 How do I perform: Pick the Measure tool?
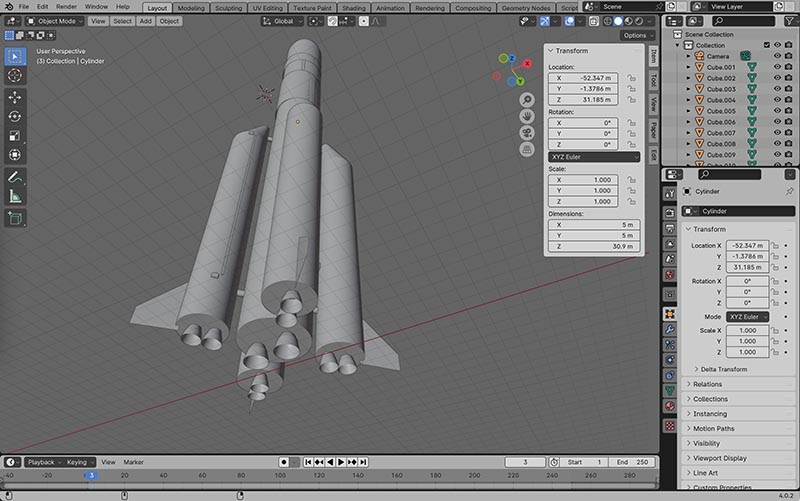tap(15, 196)
